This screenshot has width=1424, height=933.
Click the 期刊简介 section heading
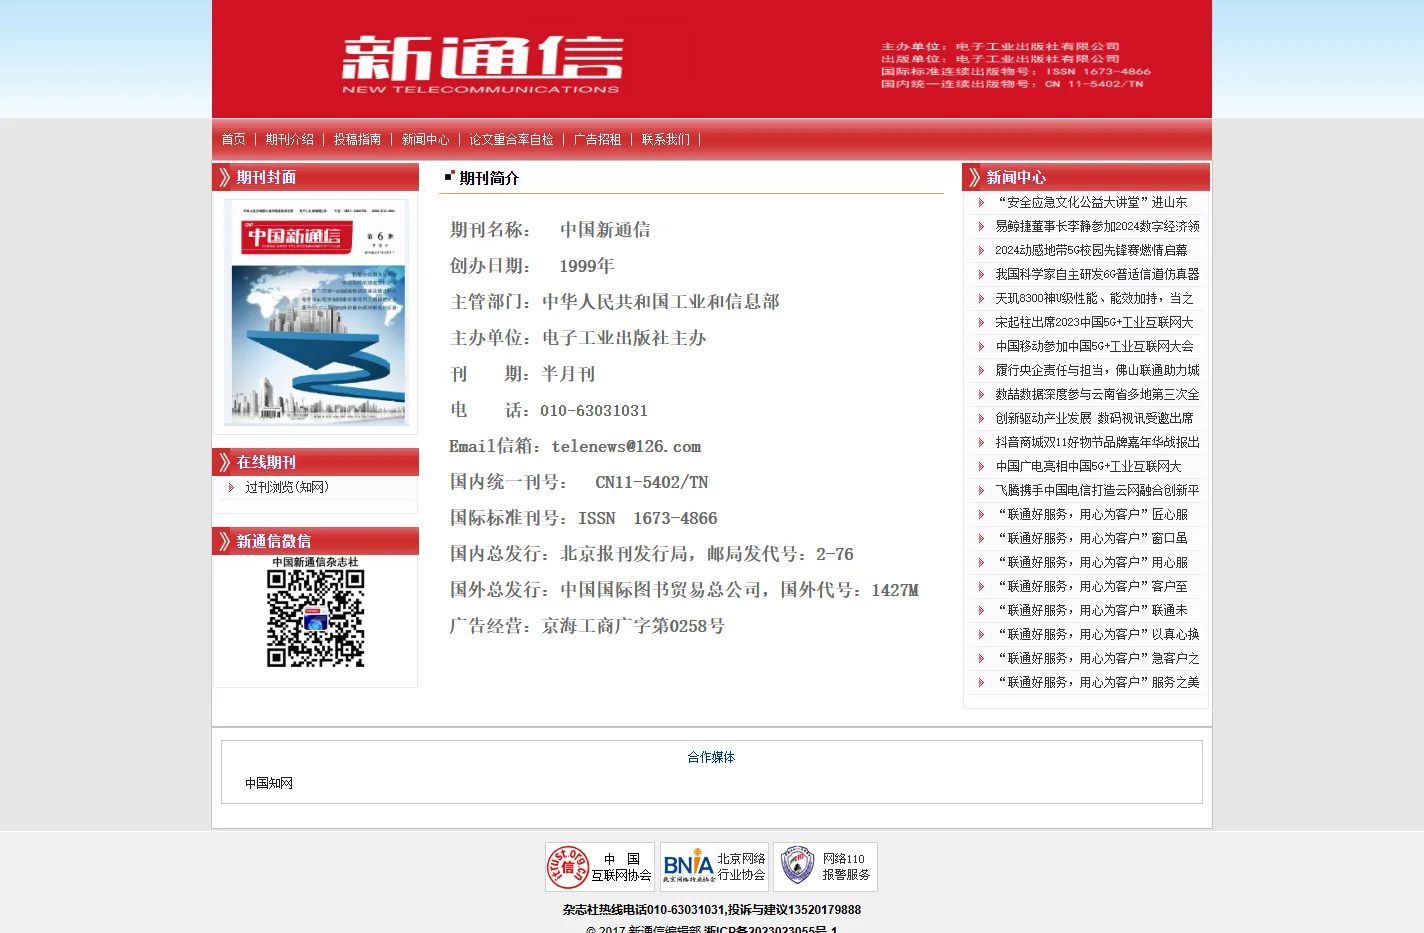click(x=489, y=178)
